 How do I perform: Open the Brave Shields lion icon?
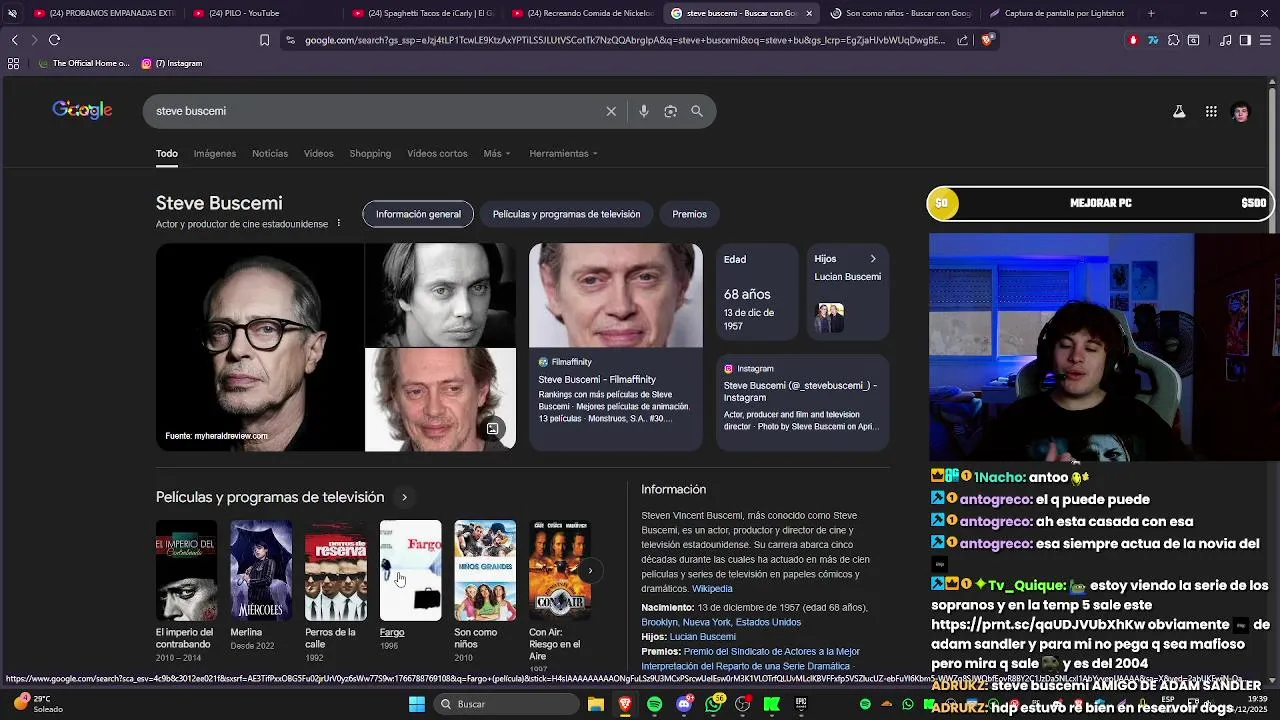click(987, 40)
